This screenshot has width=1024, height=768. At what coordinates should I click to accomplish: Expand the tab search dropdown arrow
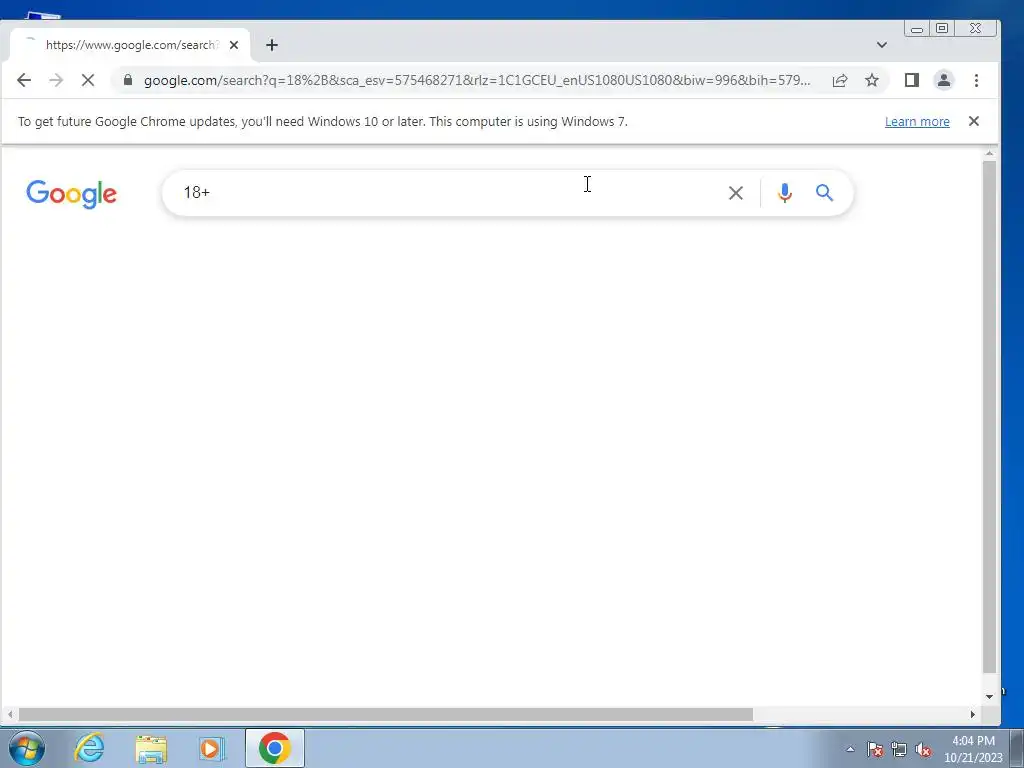click(x=882, y=45)
